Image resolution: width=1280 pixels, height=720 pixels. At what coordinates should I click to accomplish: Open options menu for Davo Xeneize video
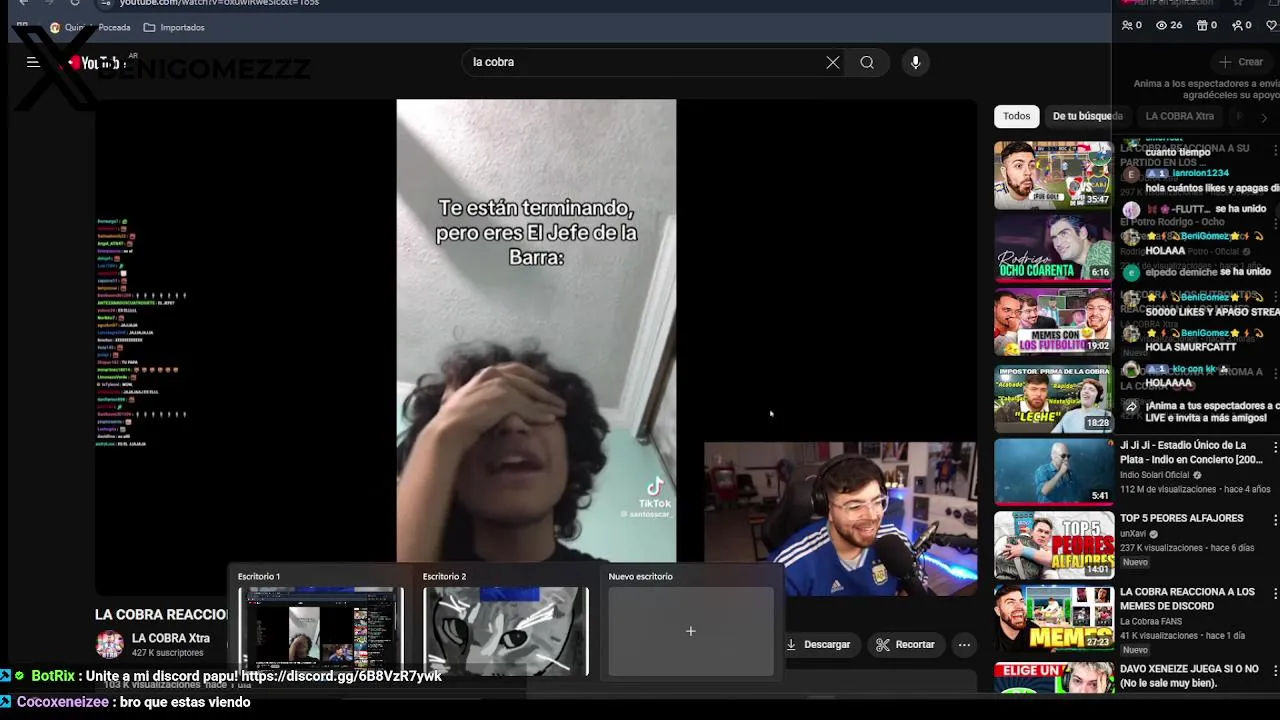pos(1275,669)
